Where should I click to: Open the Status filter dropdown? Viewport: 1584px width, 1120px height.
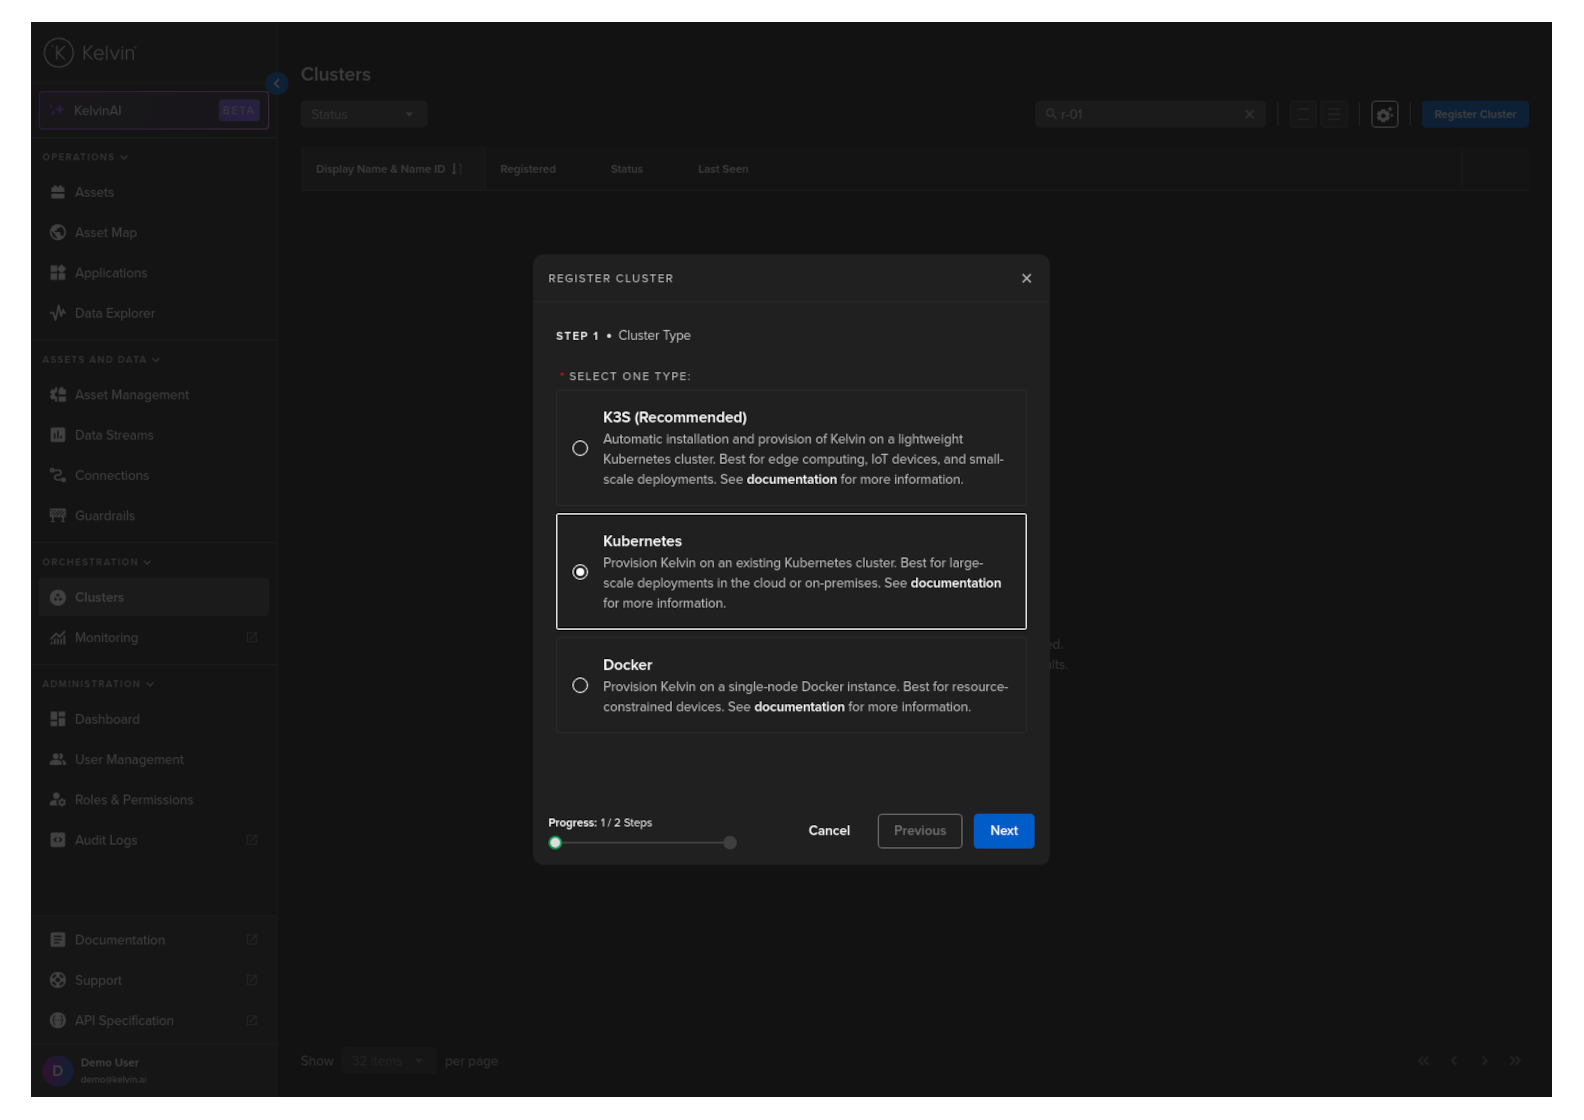click(x=363, y=115)
